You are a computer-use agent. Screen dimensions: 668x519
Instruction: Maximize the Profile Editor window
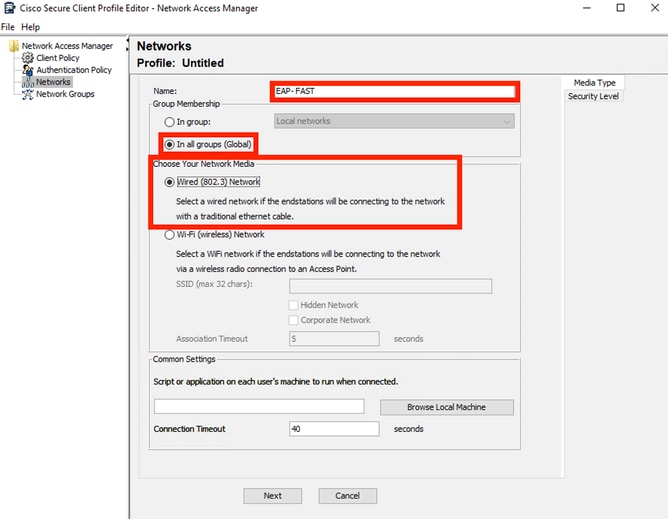coord(620,8)
